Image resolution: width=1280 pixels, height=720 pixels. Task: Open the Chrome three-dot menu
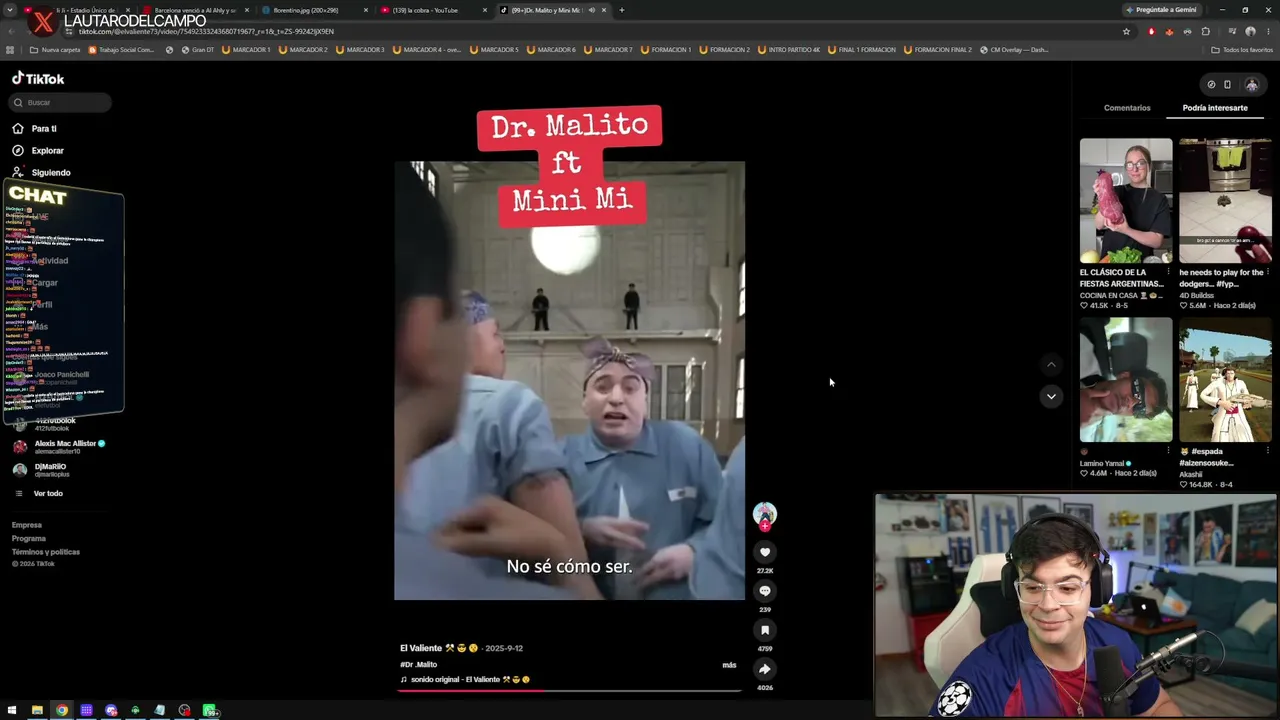coord(1268,31)
